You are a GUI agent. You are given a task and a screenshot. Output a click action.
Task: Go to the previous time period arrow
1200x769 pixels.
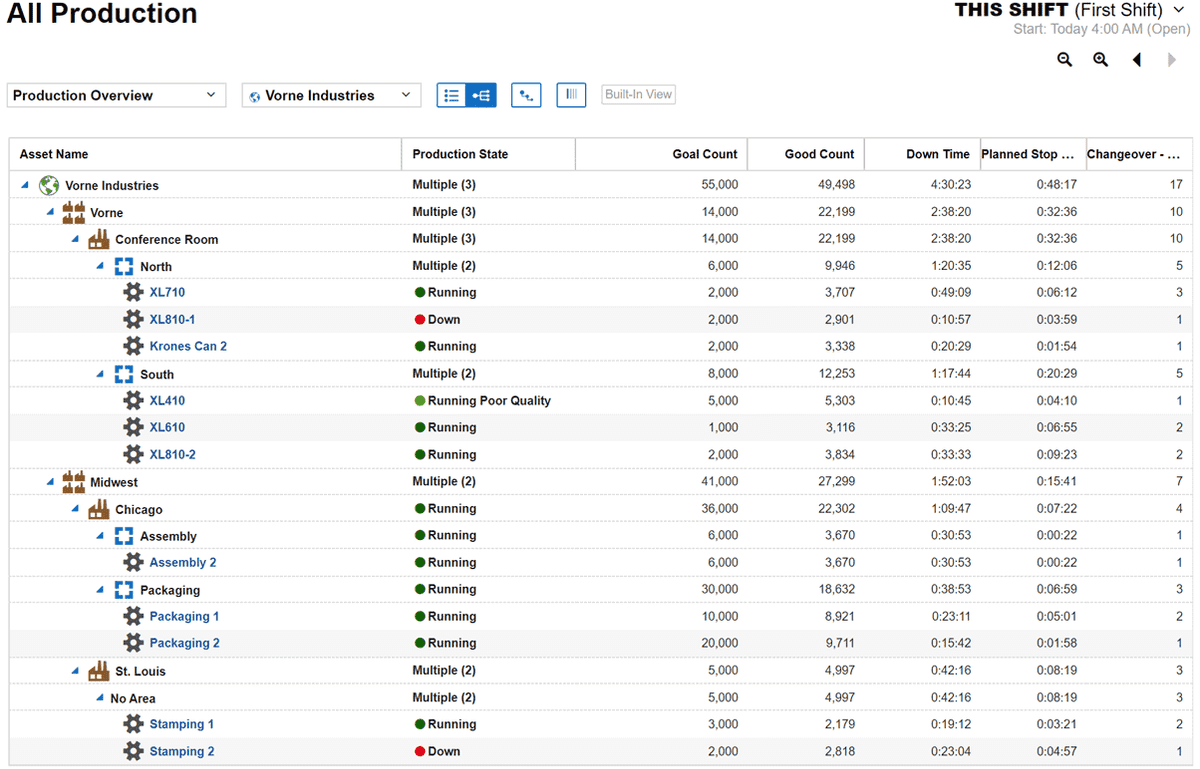pyautogui.click(x=1137, y=60)
